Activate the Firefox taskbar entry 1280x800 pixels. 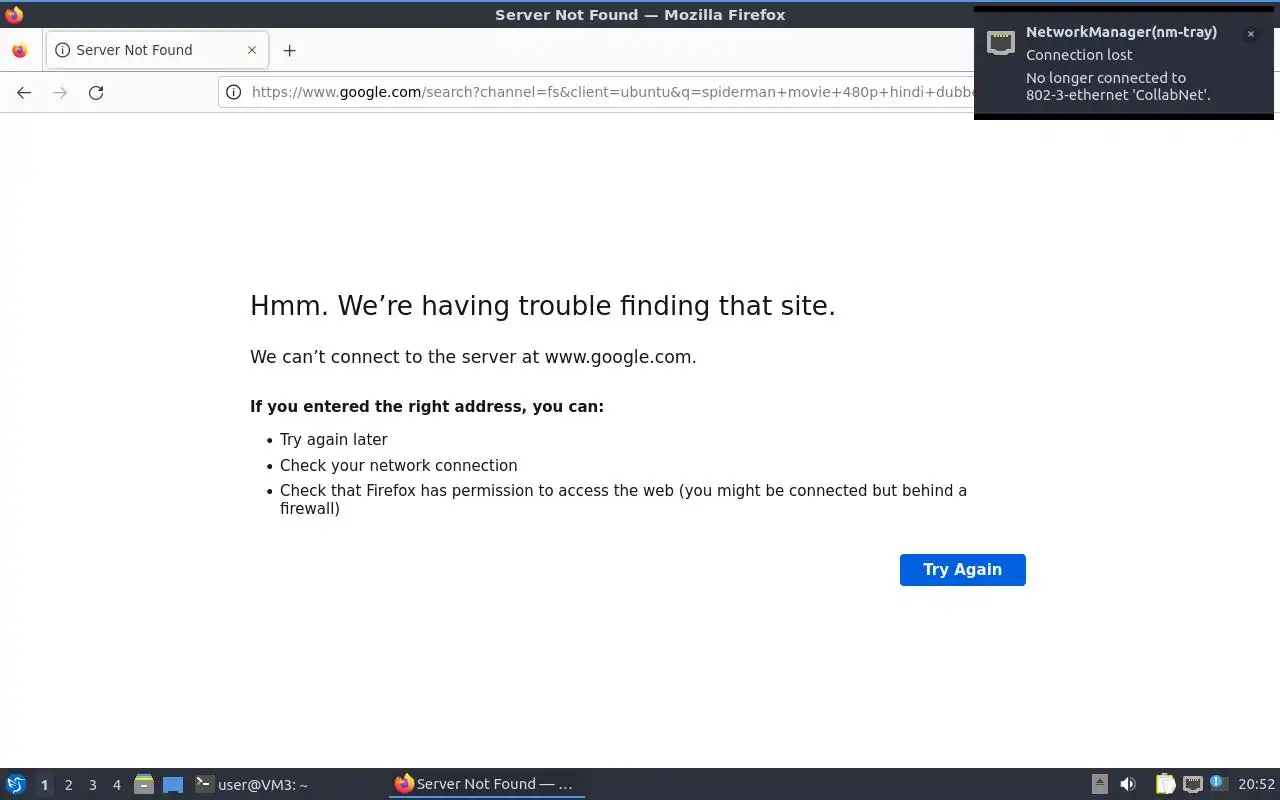coord(486,784)
